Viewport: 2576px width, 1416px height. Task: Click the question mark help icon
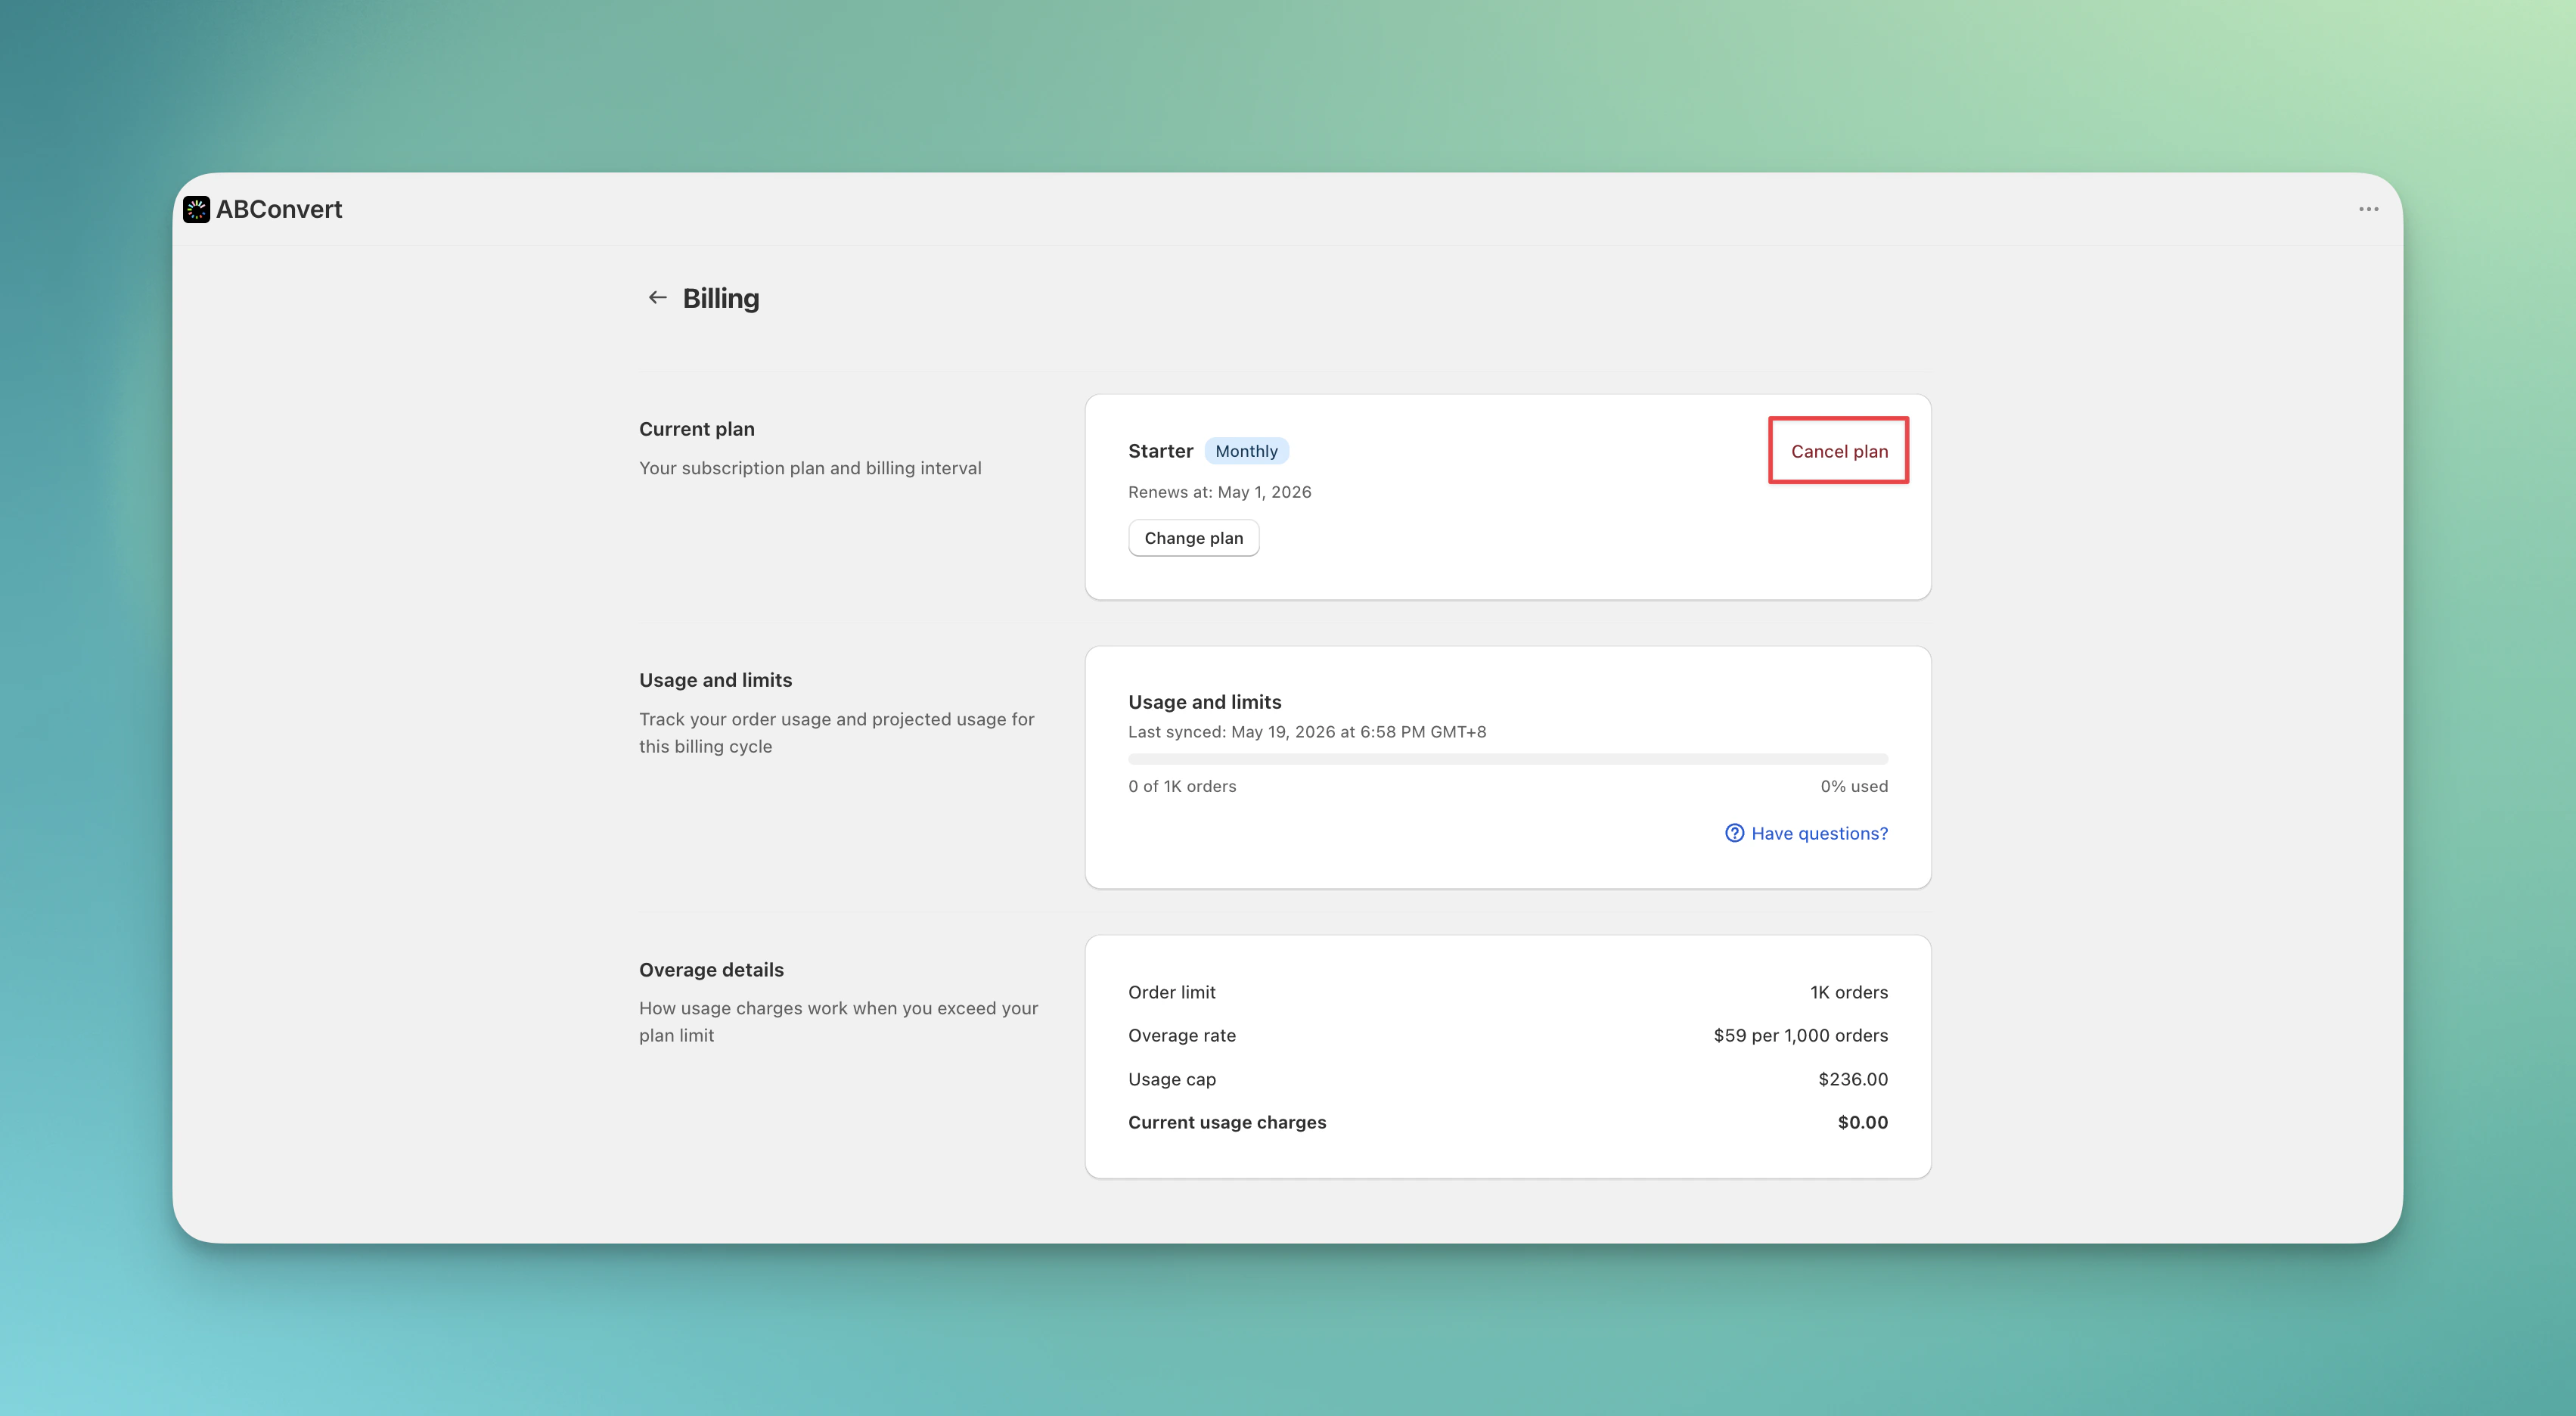click(1734, 833)
